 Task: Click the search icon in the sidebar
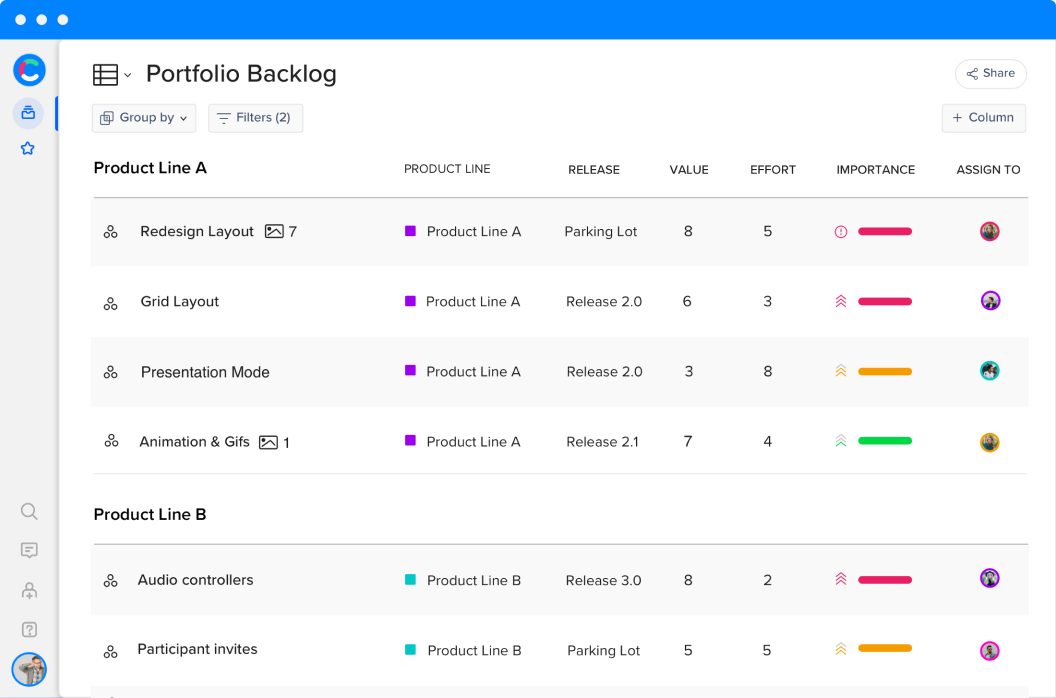[29, 512]
